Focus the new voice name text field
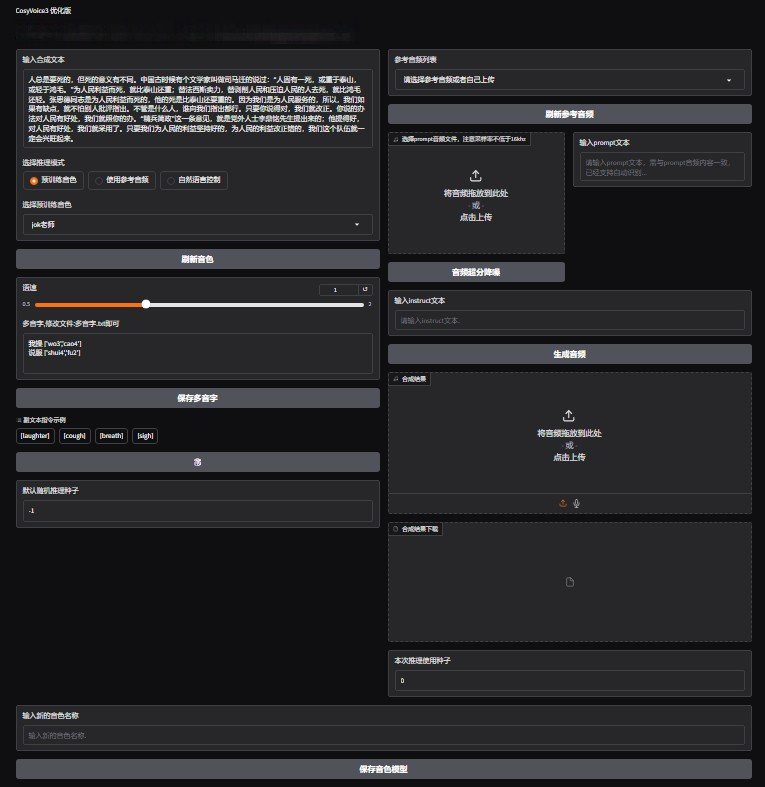 [x=383, y=735]
